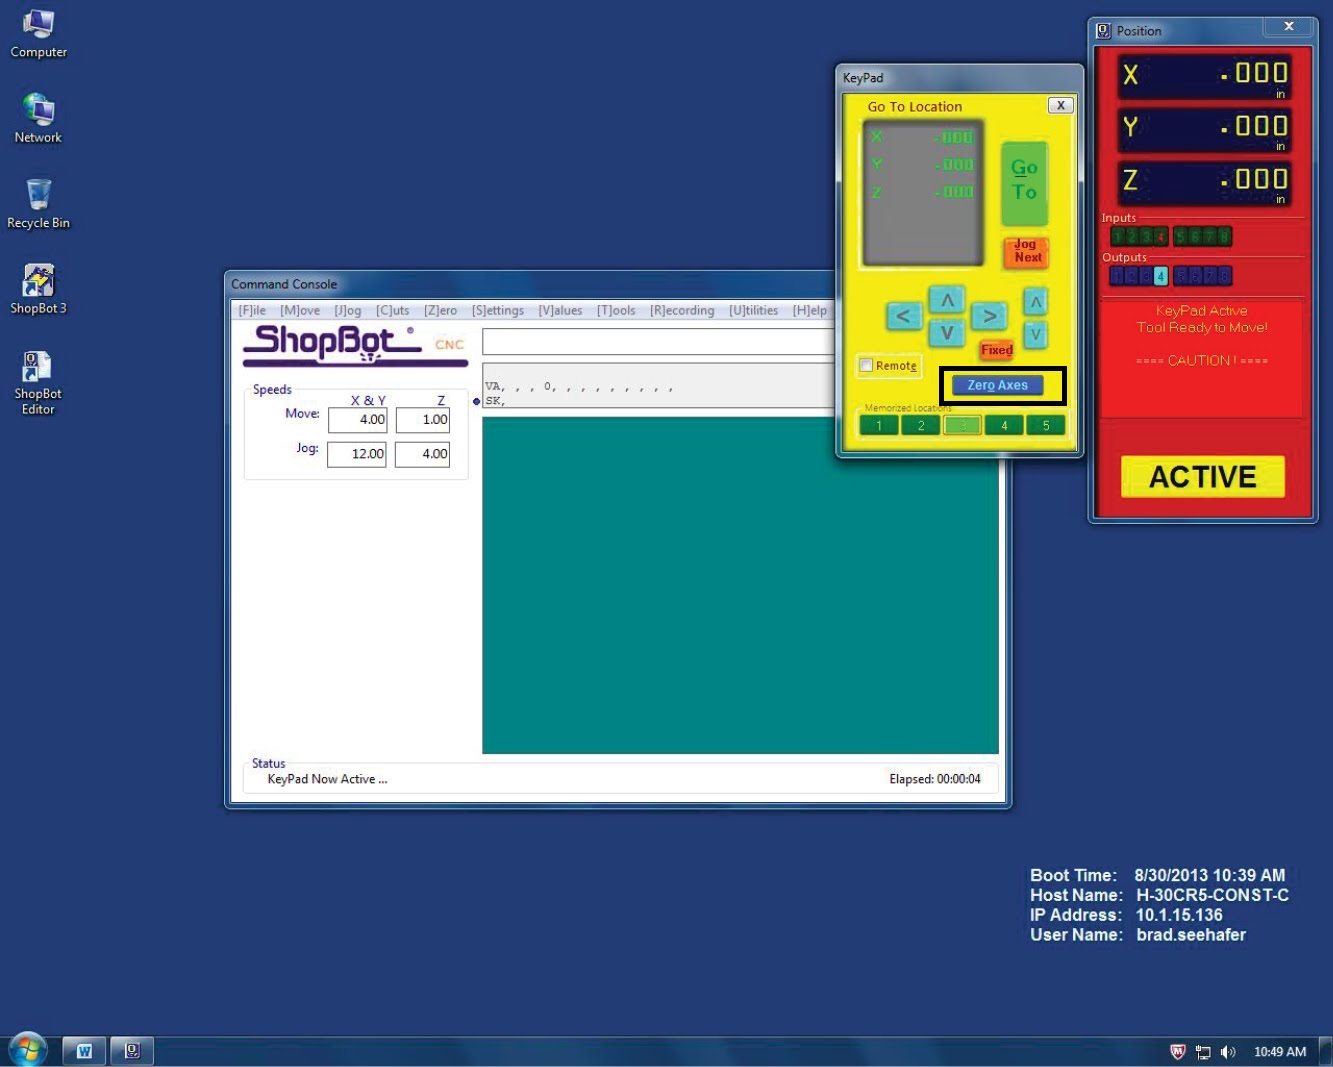The height and width of the screenshot is (1067, 1333).
Task: Click the X position readout
Action: tap(1204, 76)
